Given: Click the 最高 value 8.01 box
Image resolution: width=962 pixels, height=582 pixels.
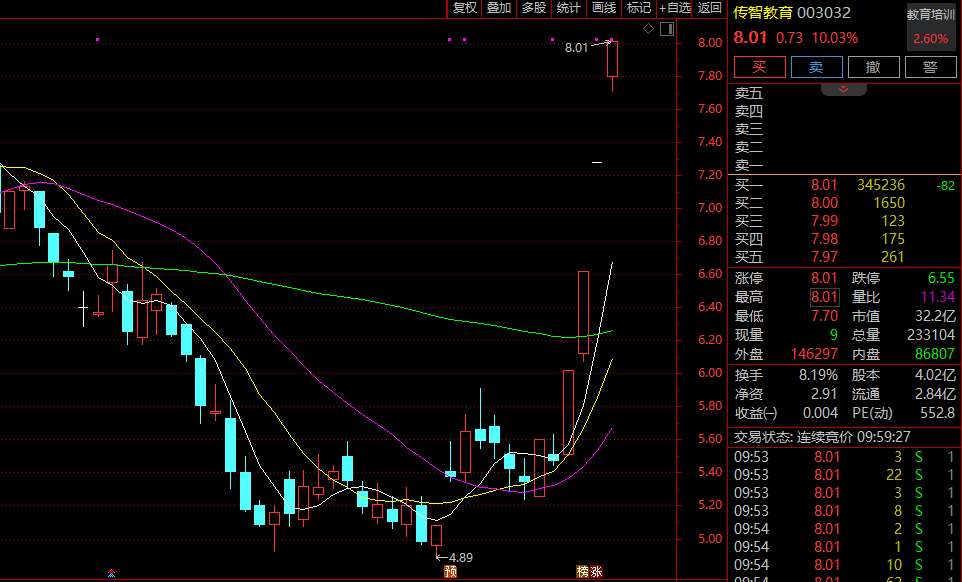Looking at the screenshot, I should 824,297.
